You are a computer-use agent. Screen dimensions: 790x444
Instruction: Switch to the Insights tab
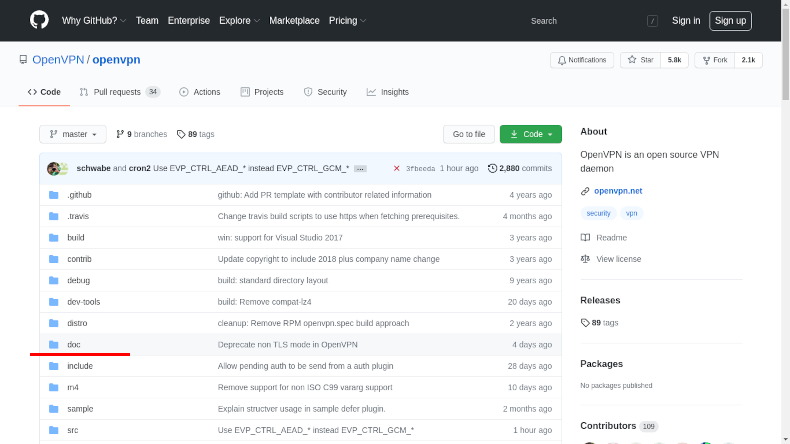click(x=388, y=92)
